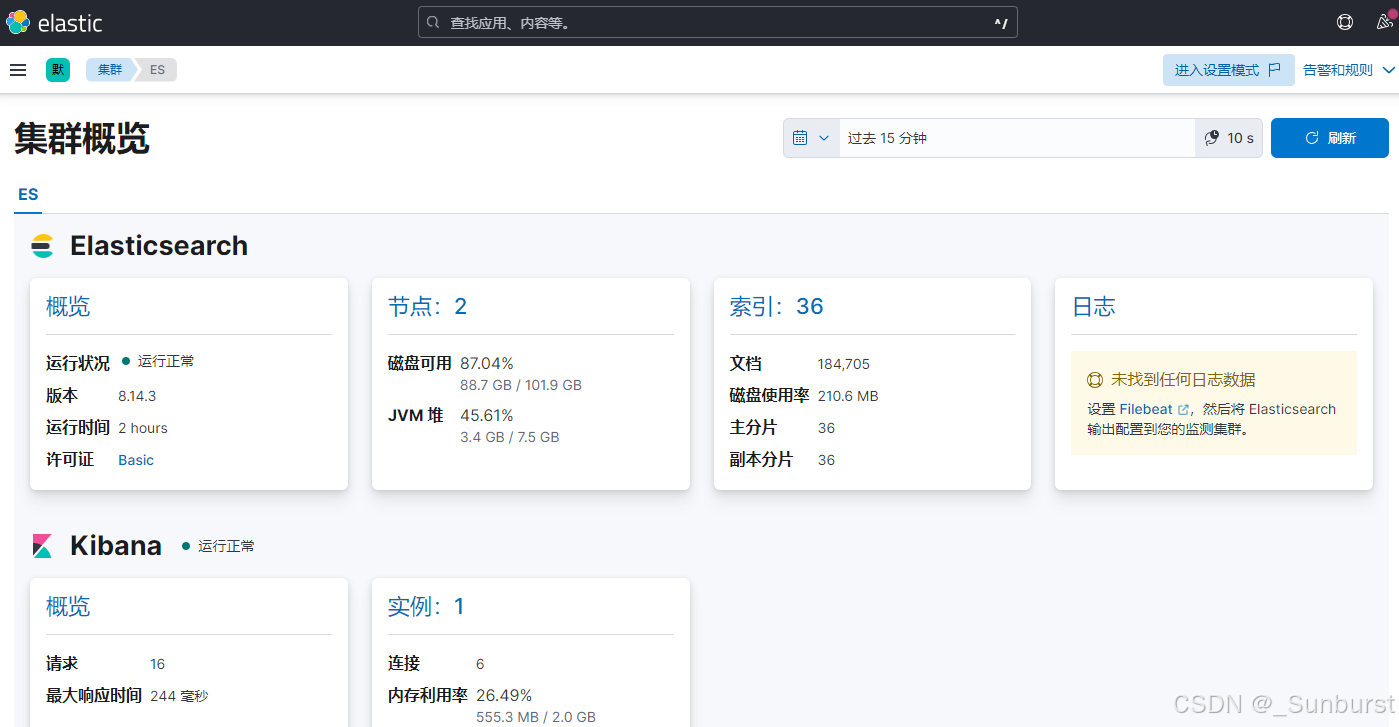The width and height of the screenshot is (1399, 727).
Task: Open the 索引: 36 link
Action: 776,307
